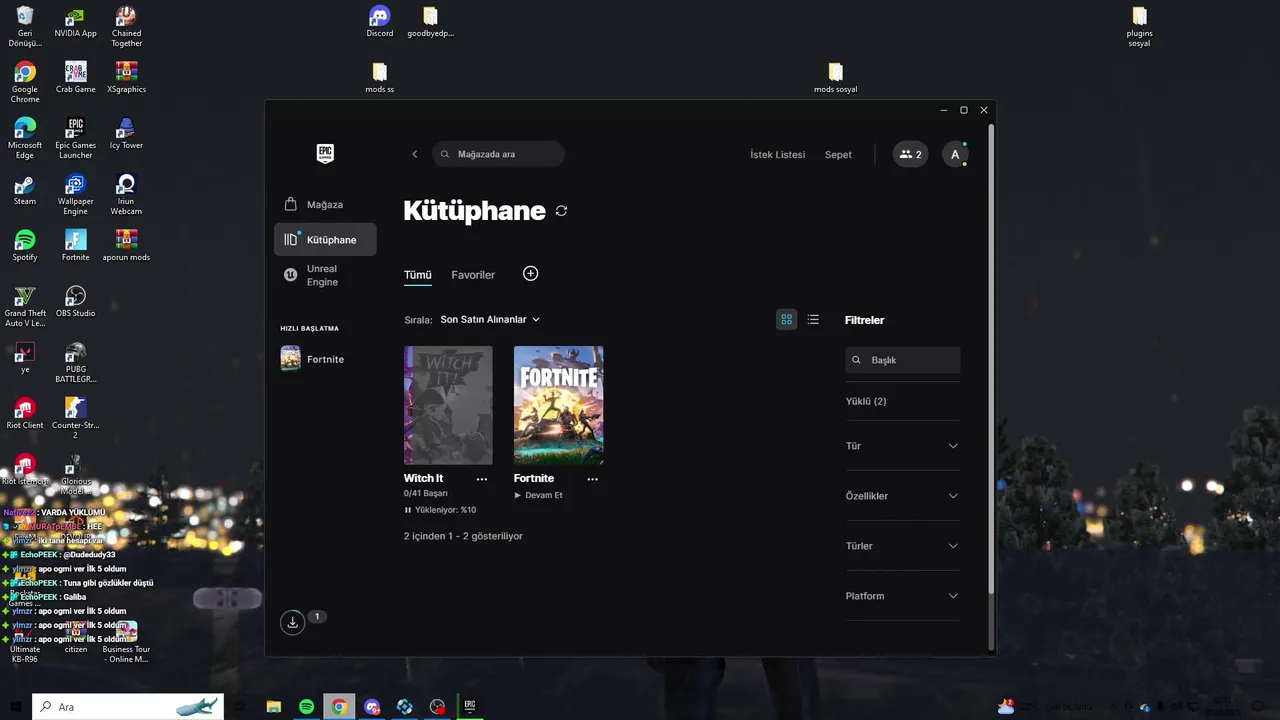Viewport: 1280px width, 720px height.
Task: Switch to the Favoriler tab
Action: pyautogui.click(x=473, y=275)
